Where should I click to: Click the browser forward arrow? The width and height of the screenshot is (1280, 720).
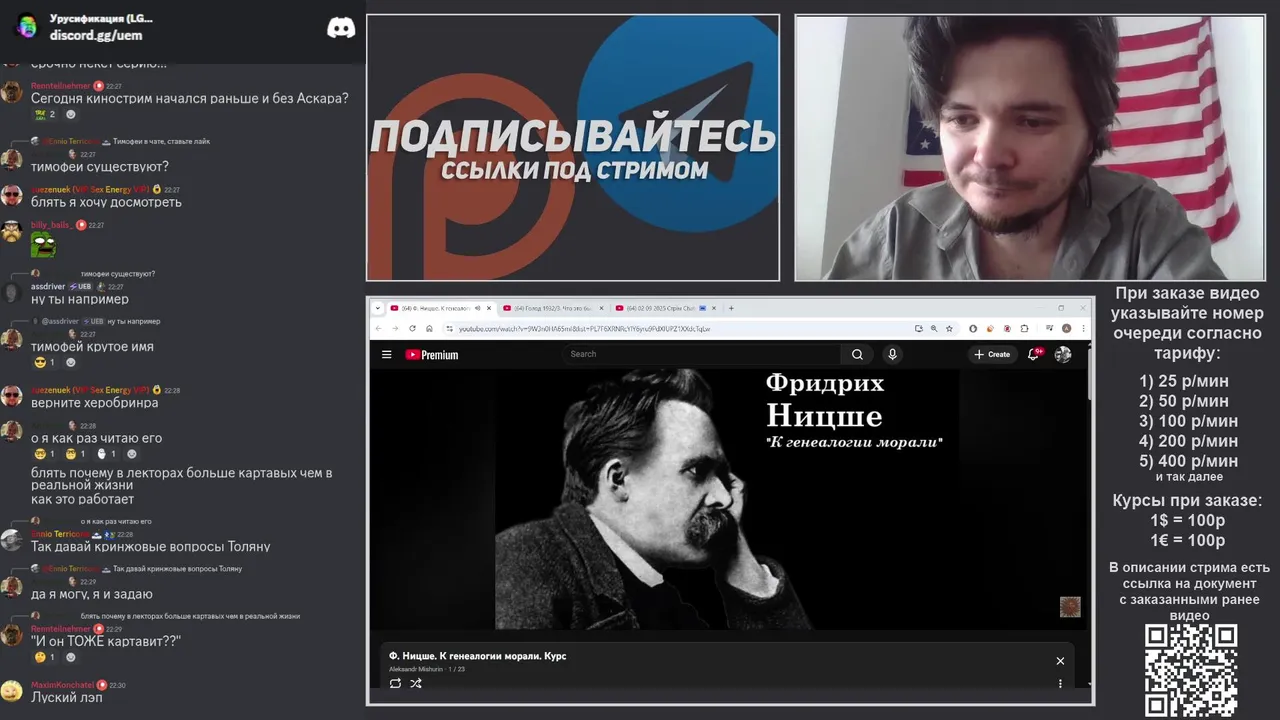coord(395,328)
